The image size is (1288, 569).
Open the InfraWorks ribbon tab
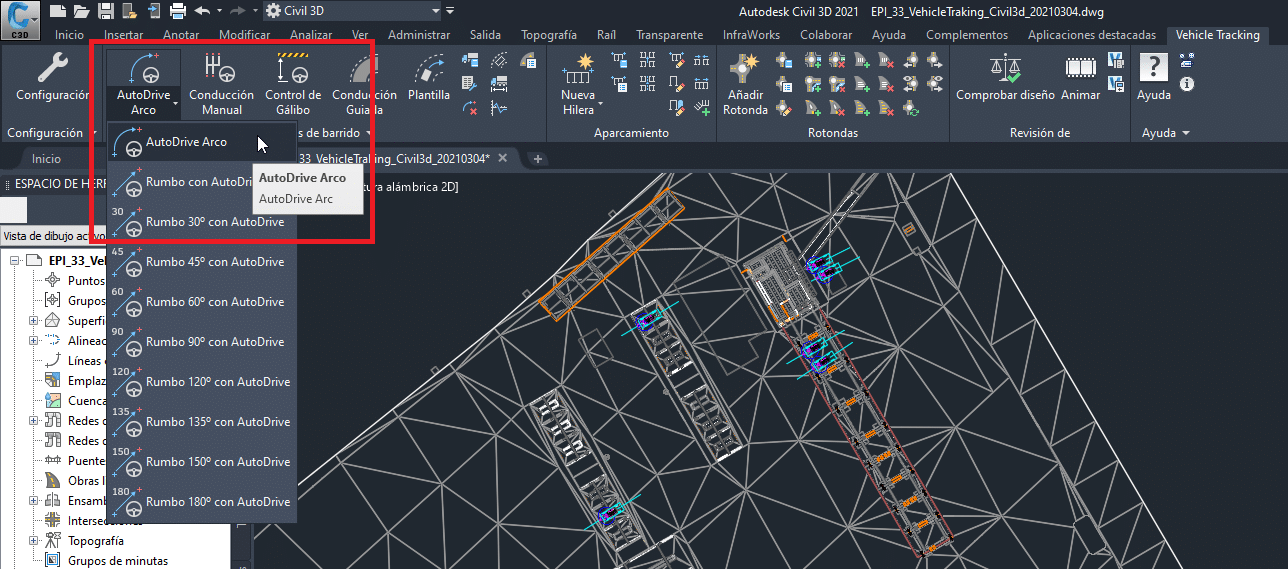point(753,35)
